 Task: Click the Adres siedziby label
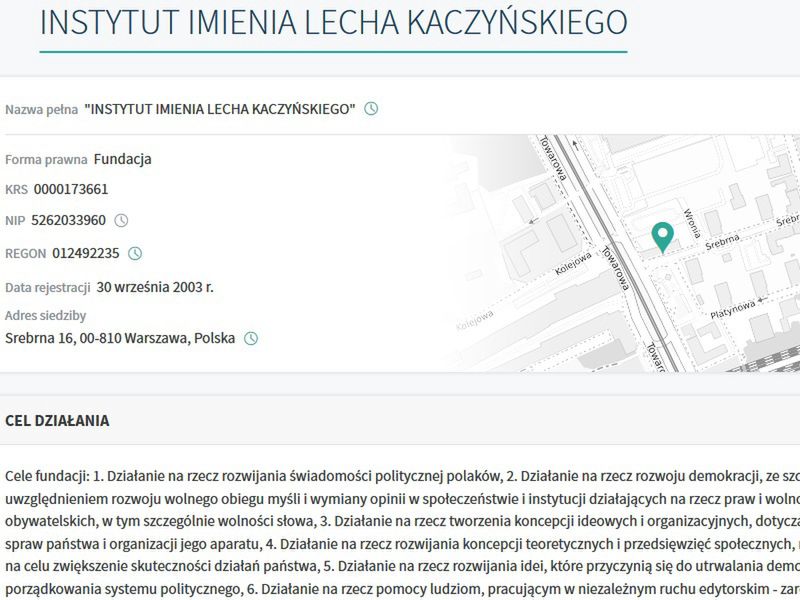(x=45, y=316)
